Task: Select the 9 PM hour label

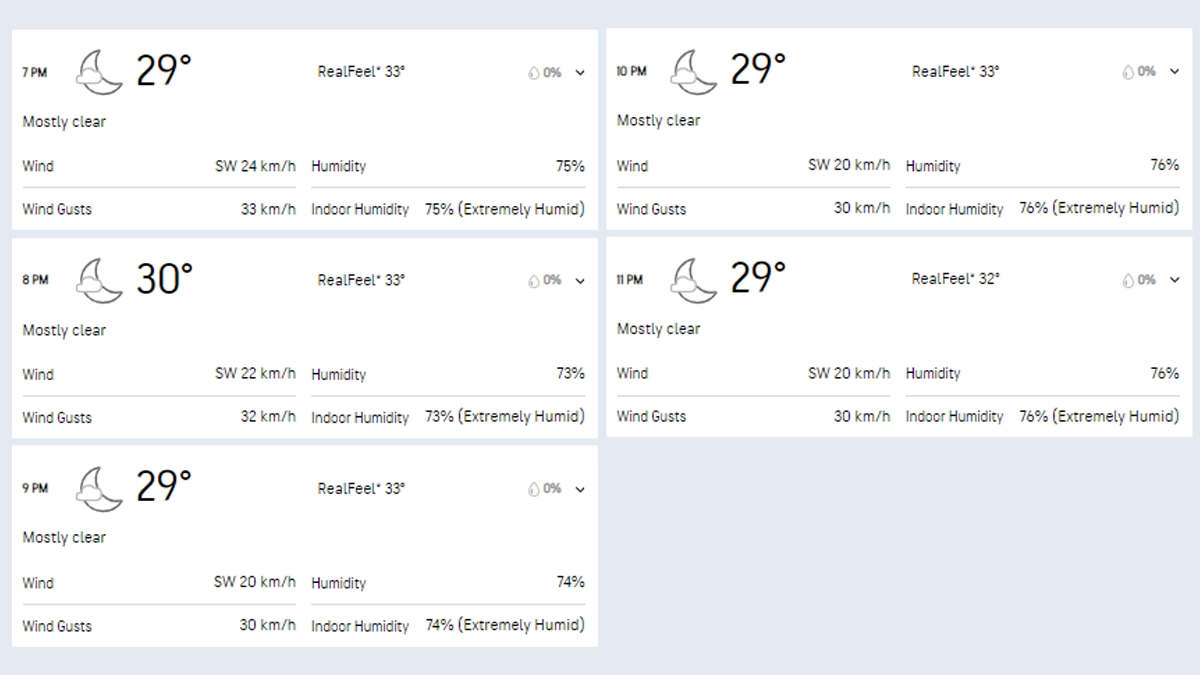Action: click(35, 489)
